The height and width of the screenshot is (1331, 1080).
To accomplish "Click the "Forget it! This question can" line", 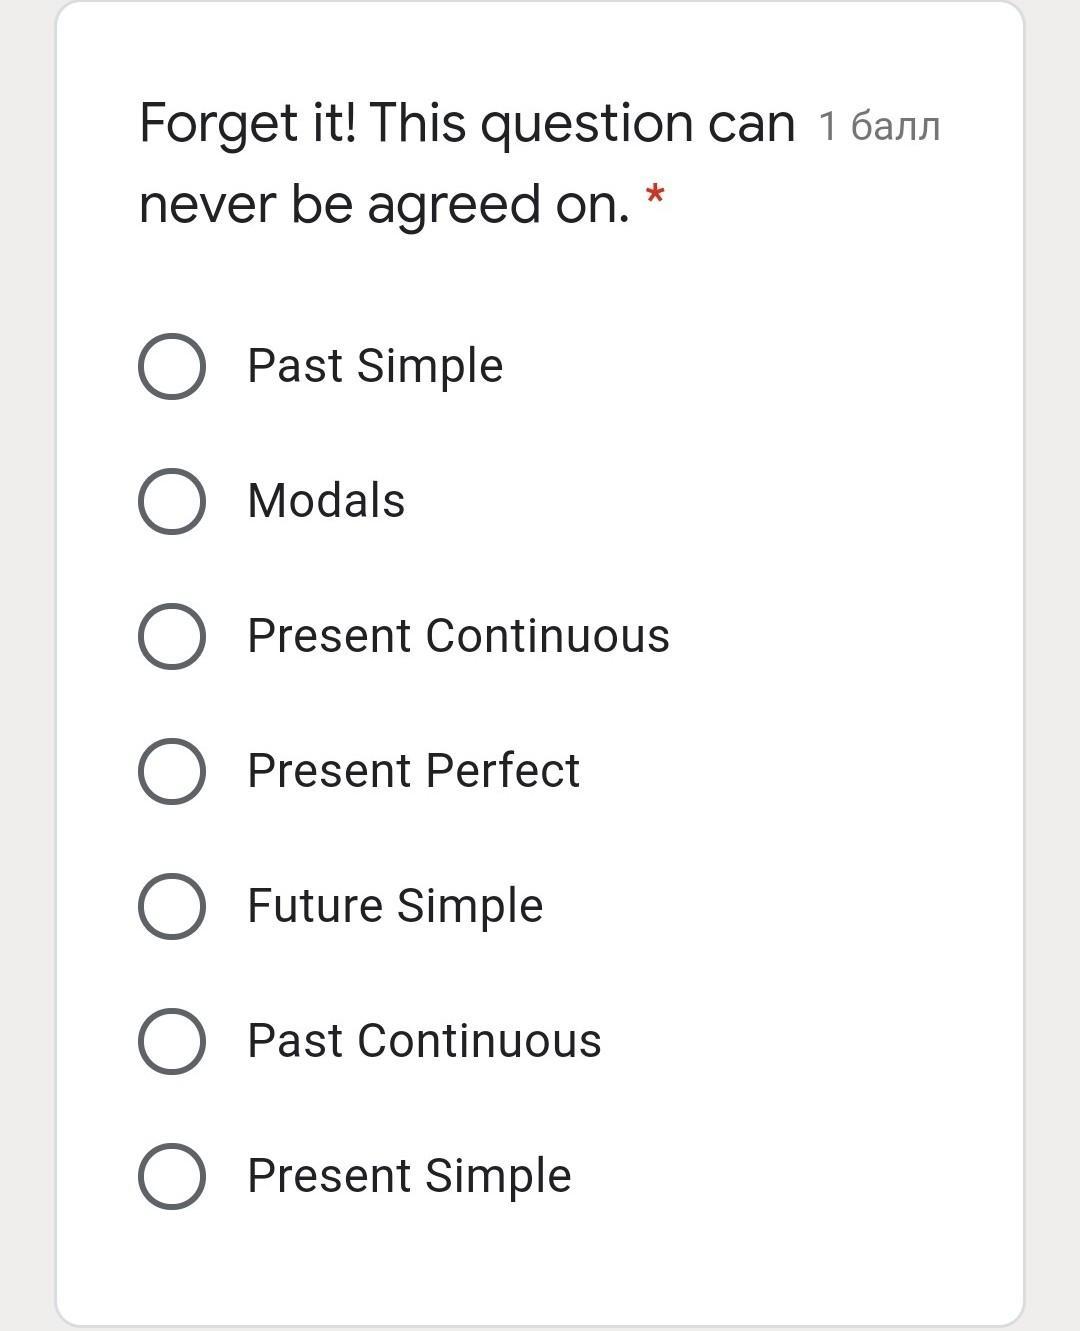I will pos(467,124).
